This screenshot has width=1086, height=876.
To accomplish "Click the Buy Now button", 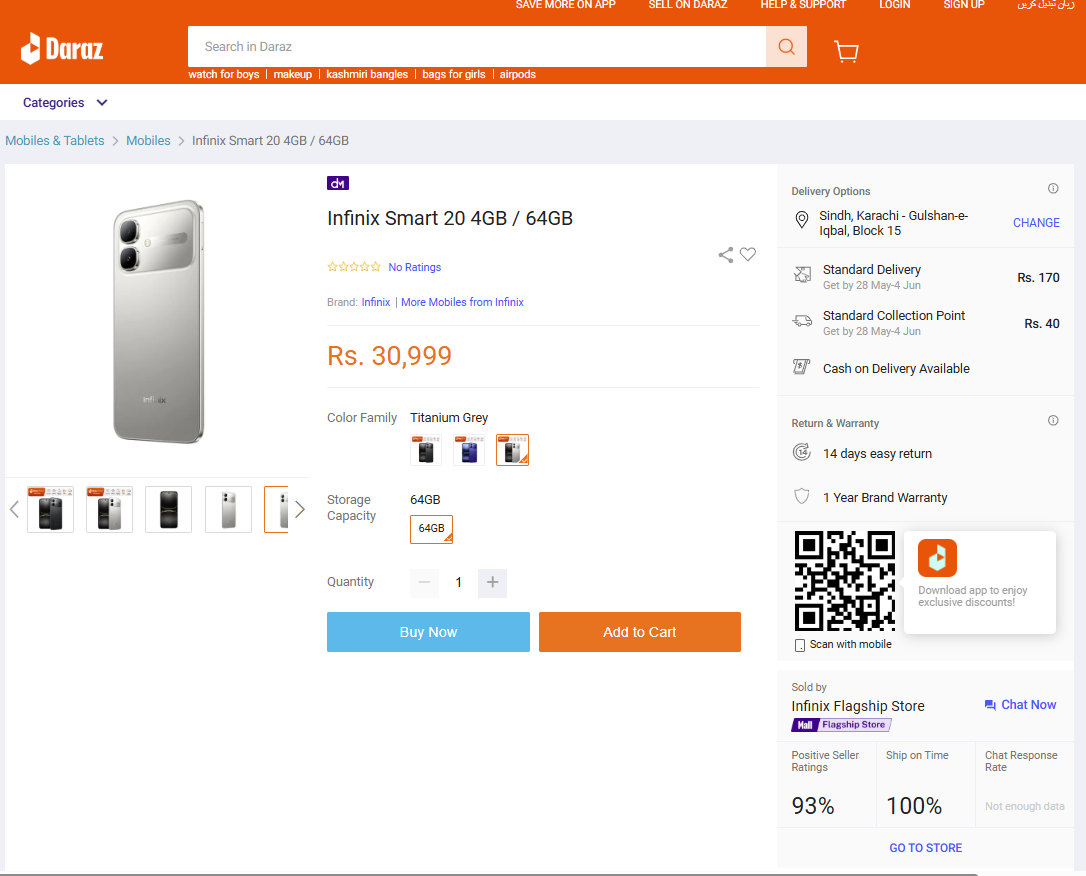I will (x=428, y=632).
